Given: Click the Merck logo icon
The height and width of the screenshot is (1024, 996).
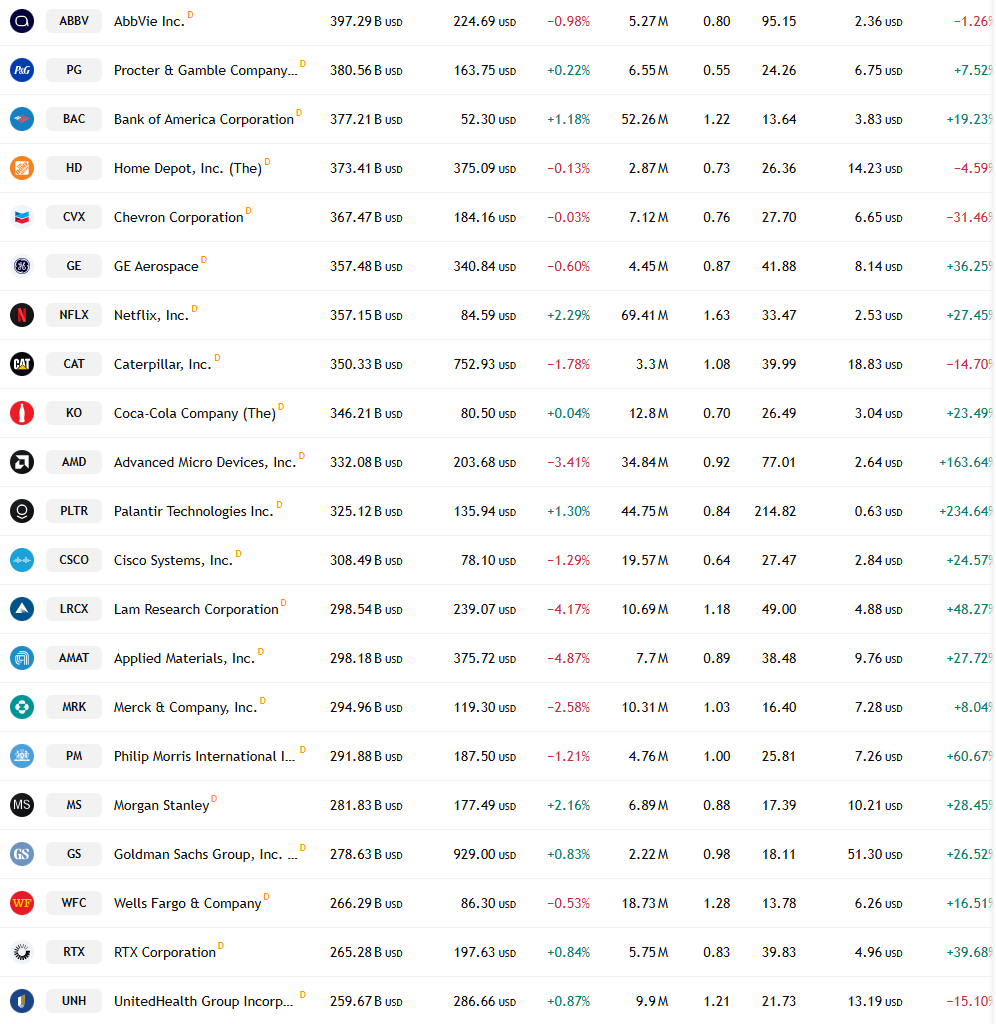Looking at the screenshot, I should (22, 707).
